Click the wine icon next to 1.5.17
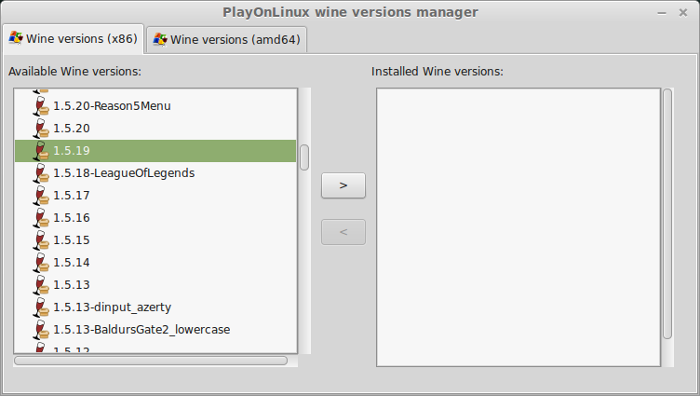Image resolution: width=700 pixels, height=396 pixels. (41, 196)
